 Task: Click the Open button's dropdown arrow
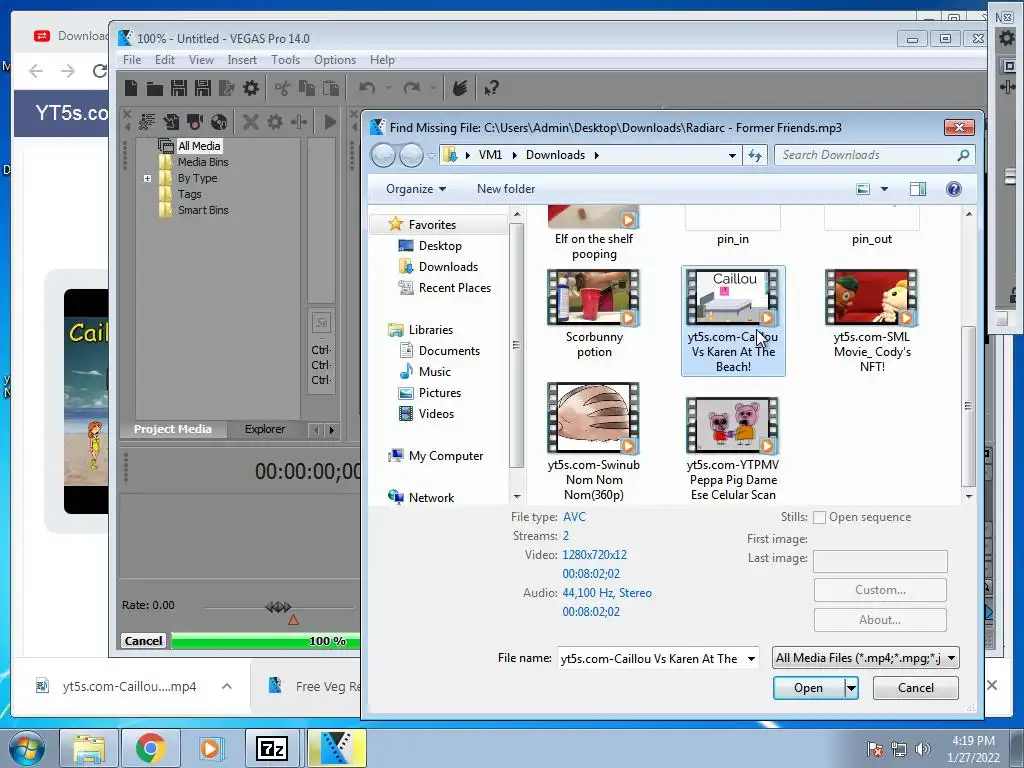(851, 688)
